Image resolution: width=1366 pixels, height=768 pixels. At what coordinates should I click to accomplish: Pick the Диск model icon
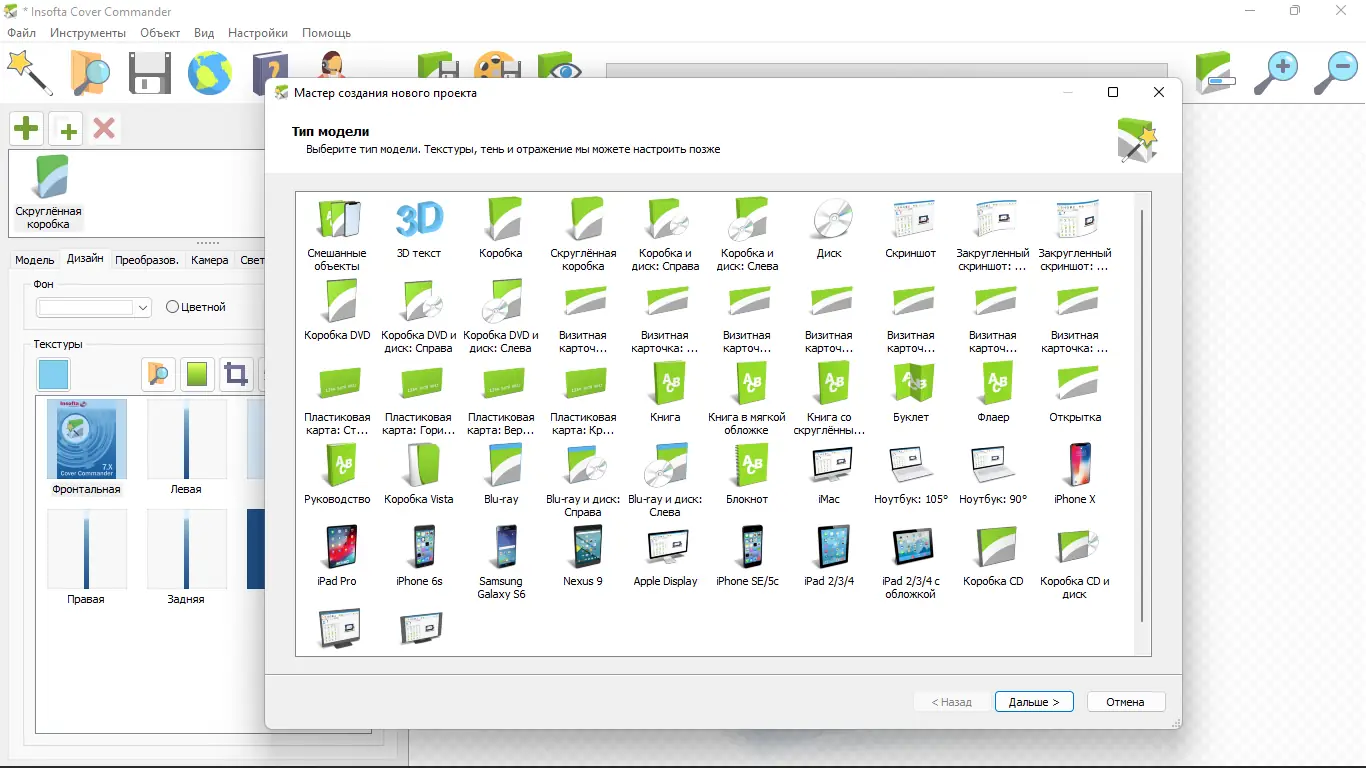click(x=829, y=231)
